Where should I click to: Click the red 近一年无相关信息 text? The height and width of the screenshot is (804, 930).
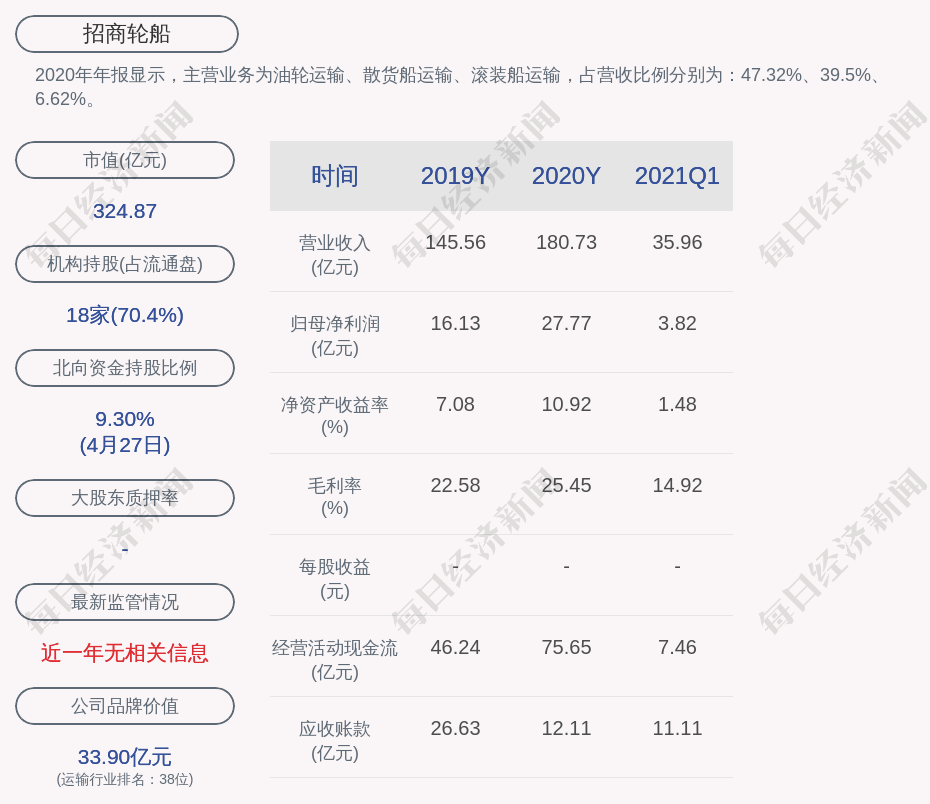(x=125, y=653)
